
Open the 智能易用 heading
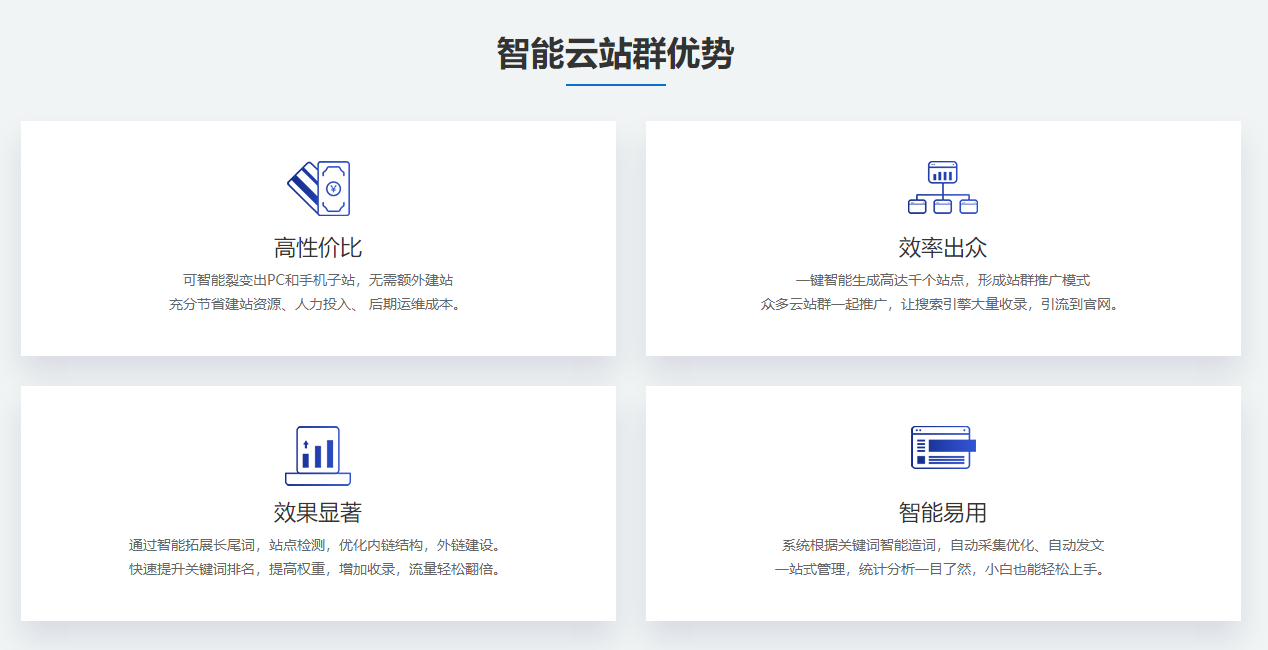click(942, 513)
